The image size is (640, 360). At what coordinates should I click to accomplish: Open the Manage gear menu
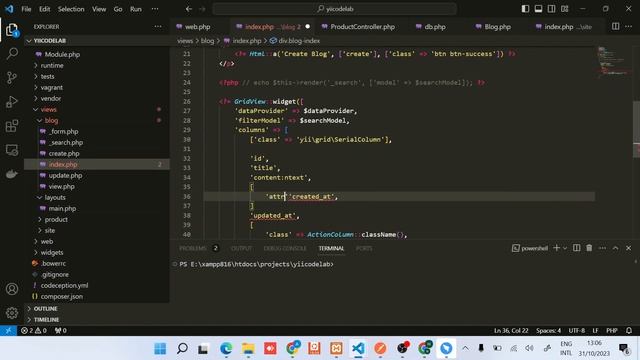tap(12, 313)
